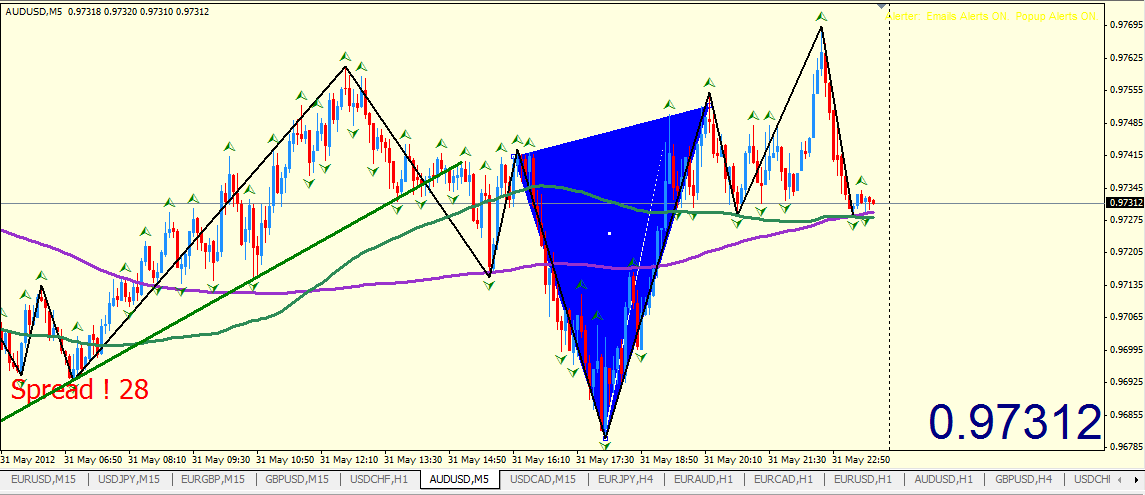Click the triangle's top-left anchor square

514,156
